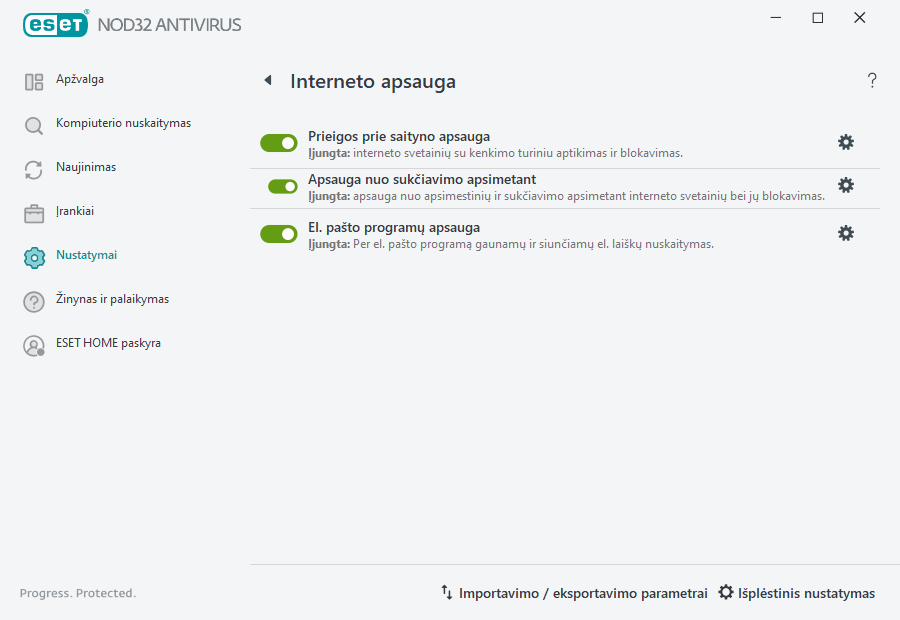
Task: Toggle off Apsauga nuo sukčiavimo apsimetant
Action: coord(279,185)
